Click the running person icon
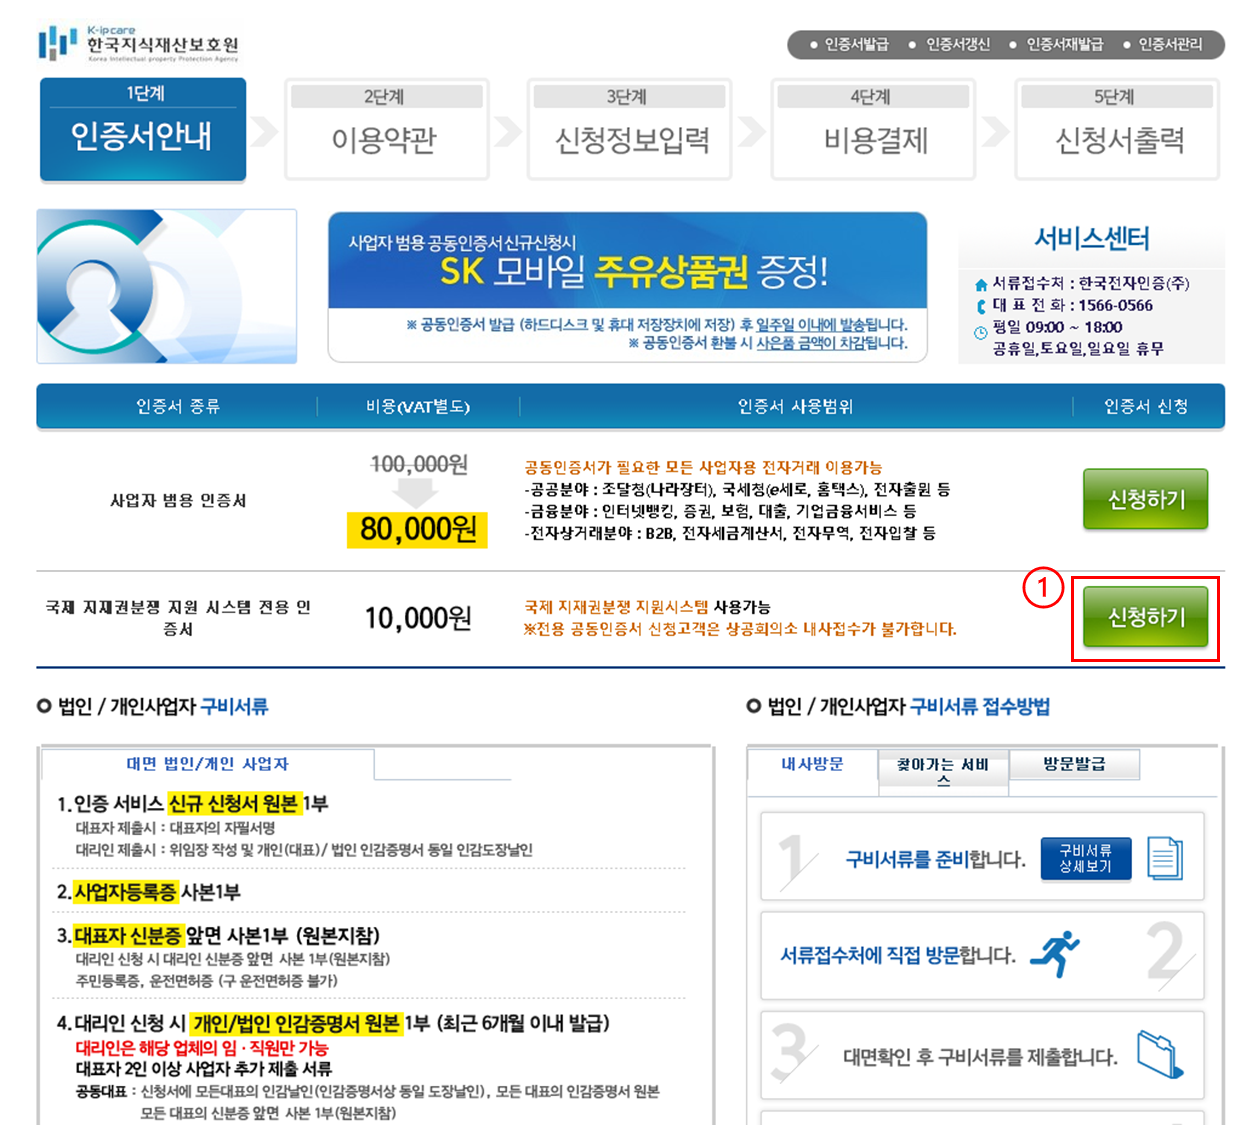The image size is (1258, 1125). point(1056,953)
